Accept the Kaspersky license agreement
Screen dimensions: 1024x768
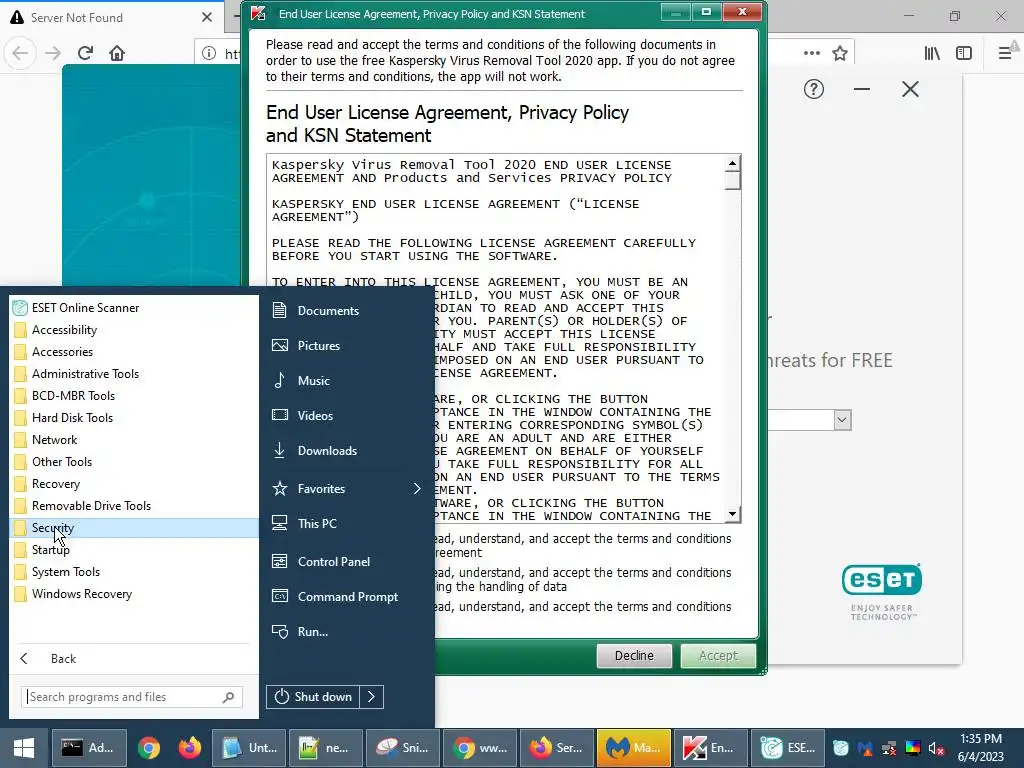point(718,656)
